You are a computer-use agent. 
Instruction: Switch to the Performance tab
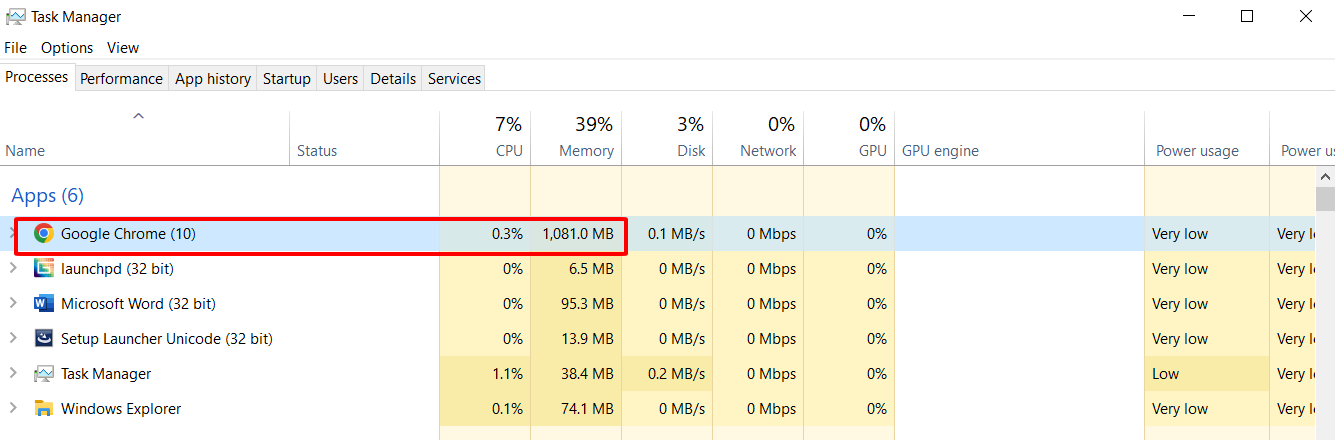(121, 79)
